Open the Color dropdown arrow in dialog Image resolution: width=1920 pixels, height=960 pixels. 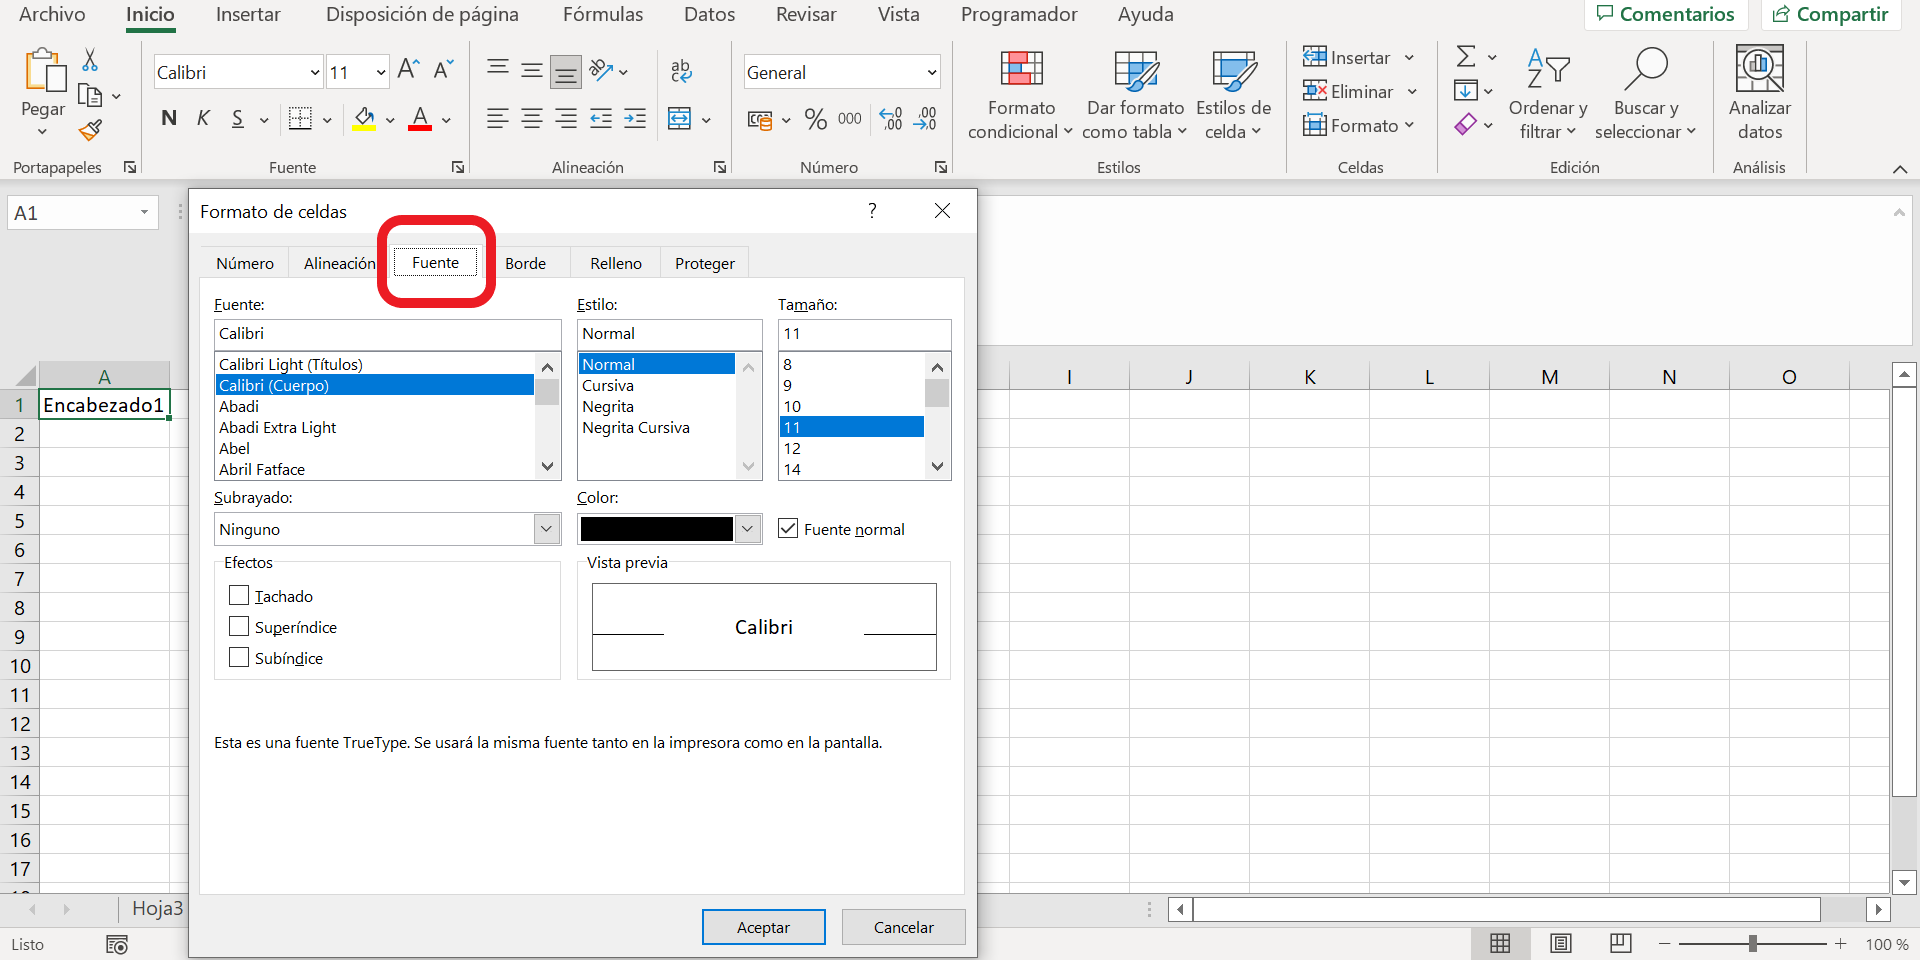point(748,529)
